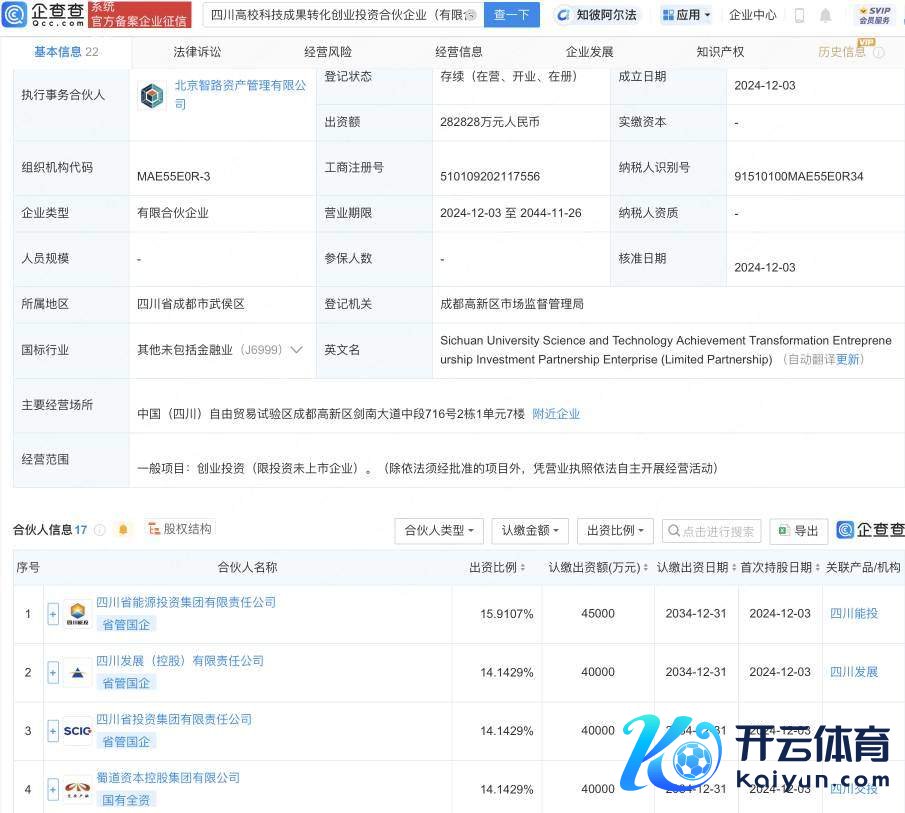Click the bell icon beside 合伙人信息

(x=123, y=530)
